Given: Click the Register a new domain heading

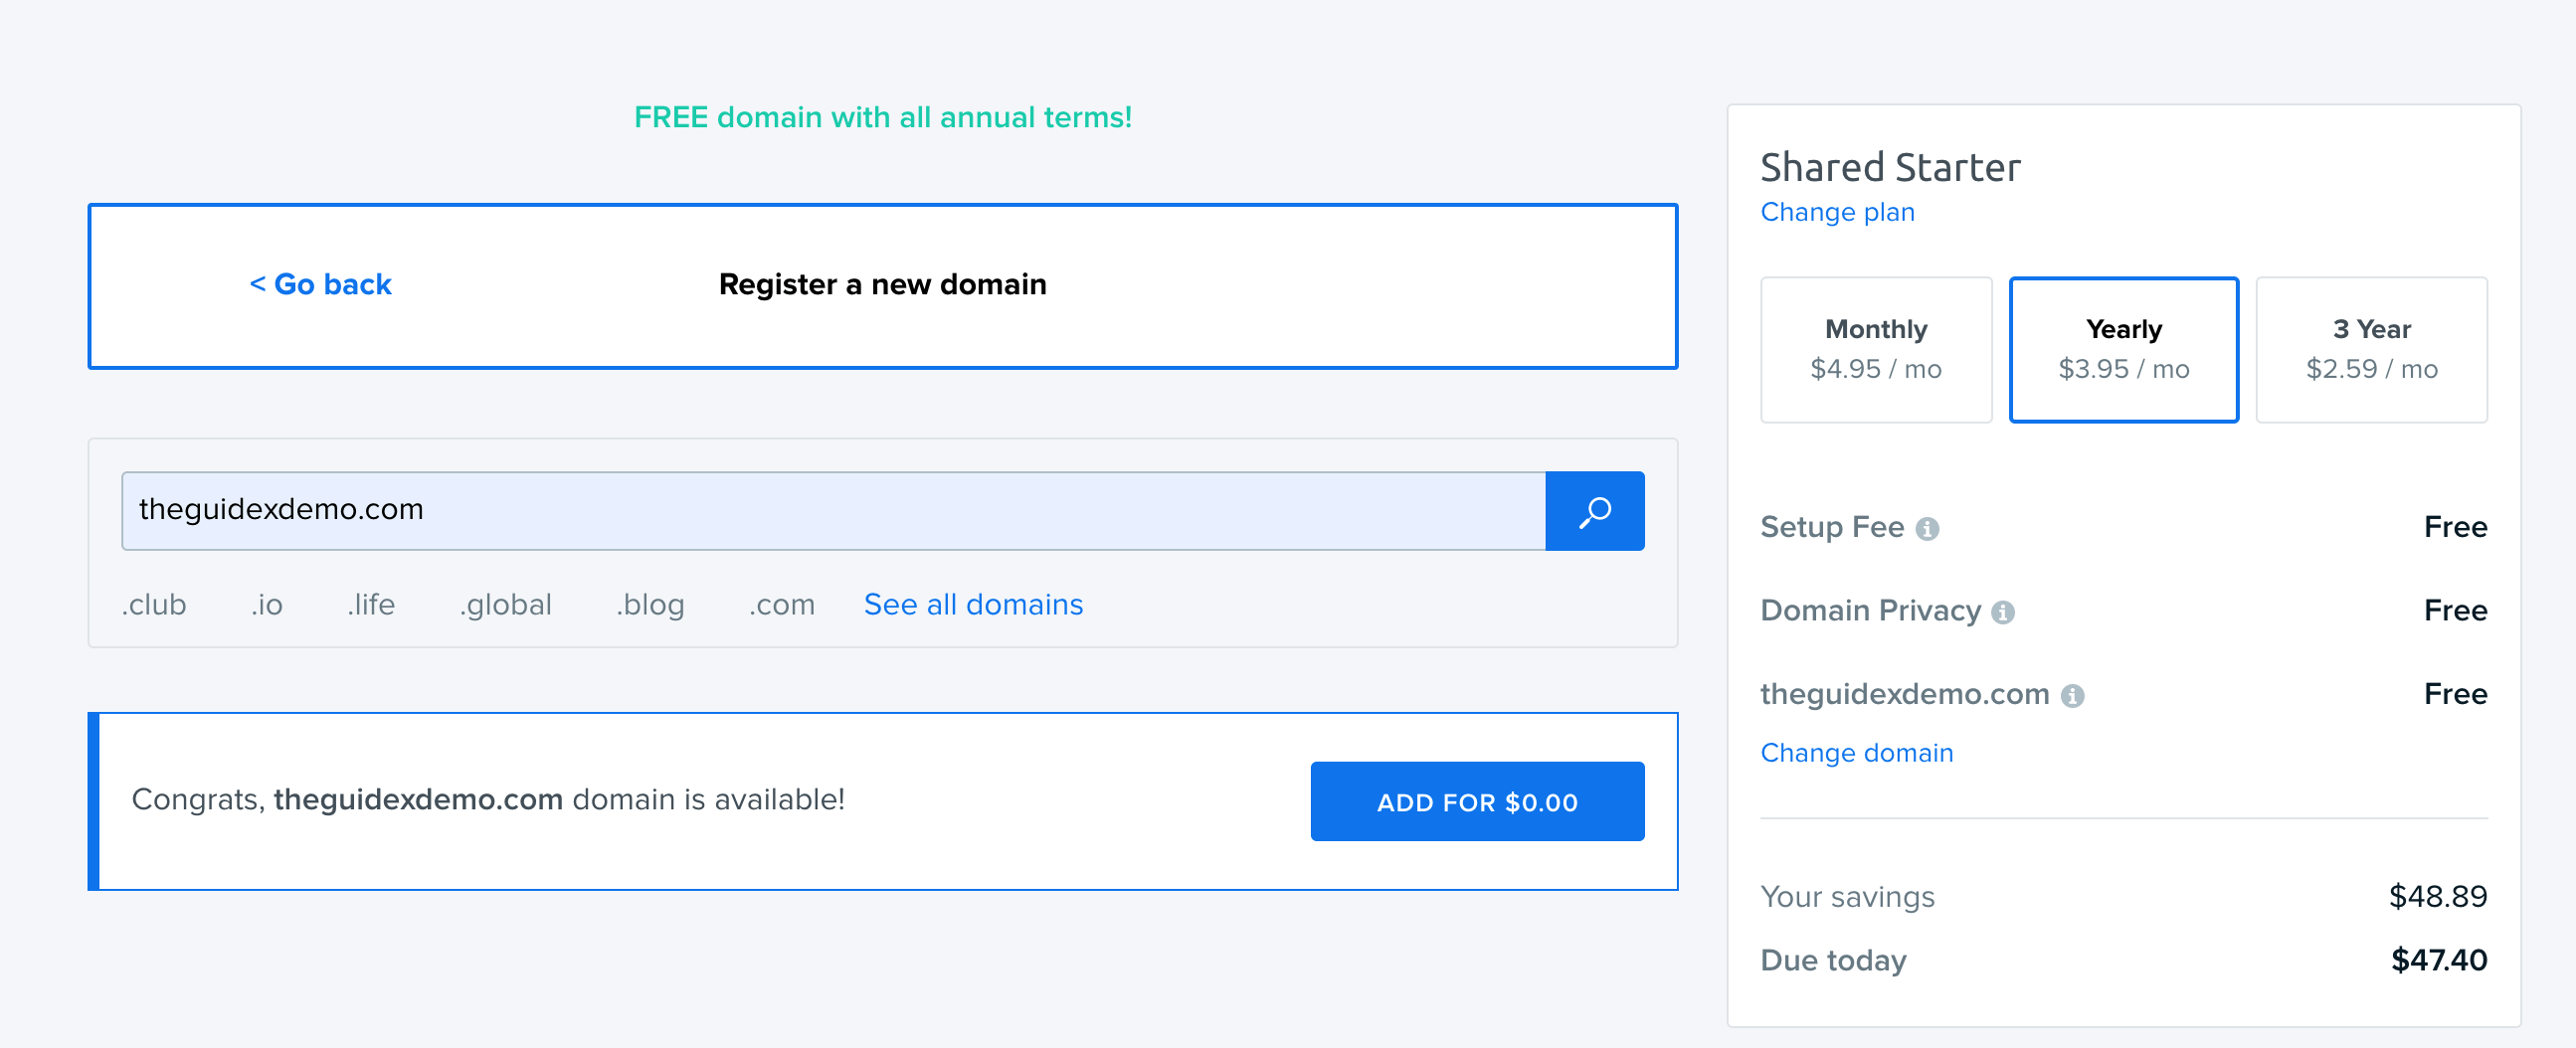Looking at the screenshot, I should (882, 285).
